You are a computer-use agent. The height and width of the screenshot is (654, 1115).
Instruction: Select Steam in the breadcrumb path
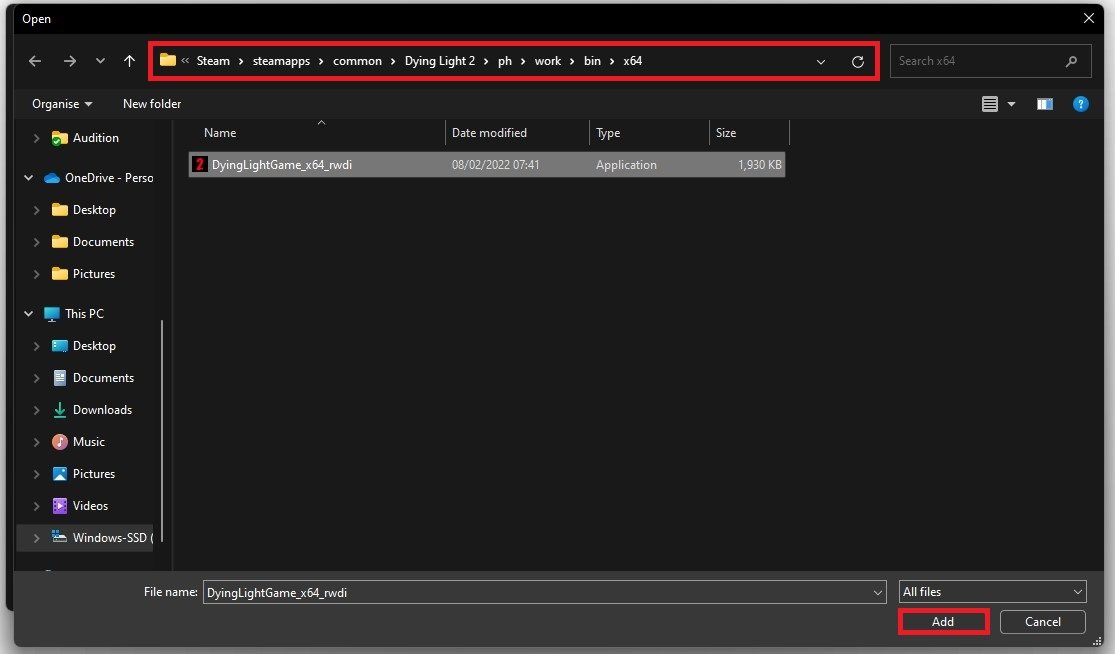213,61
